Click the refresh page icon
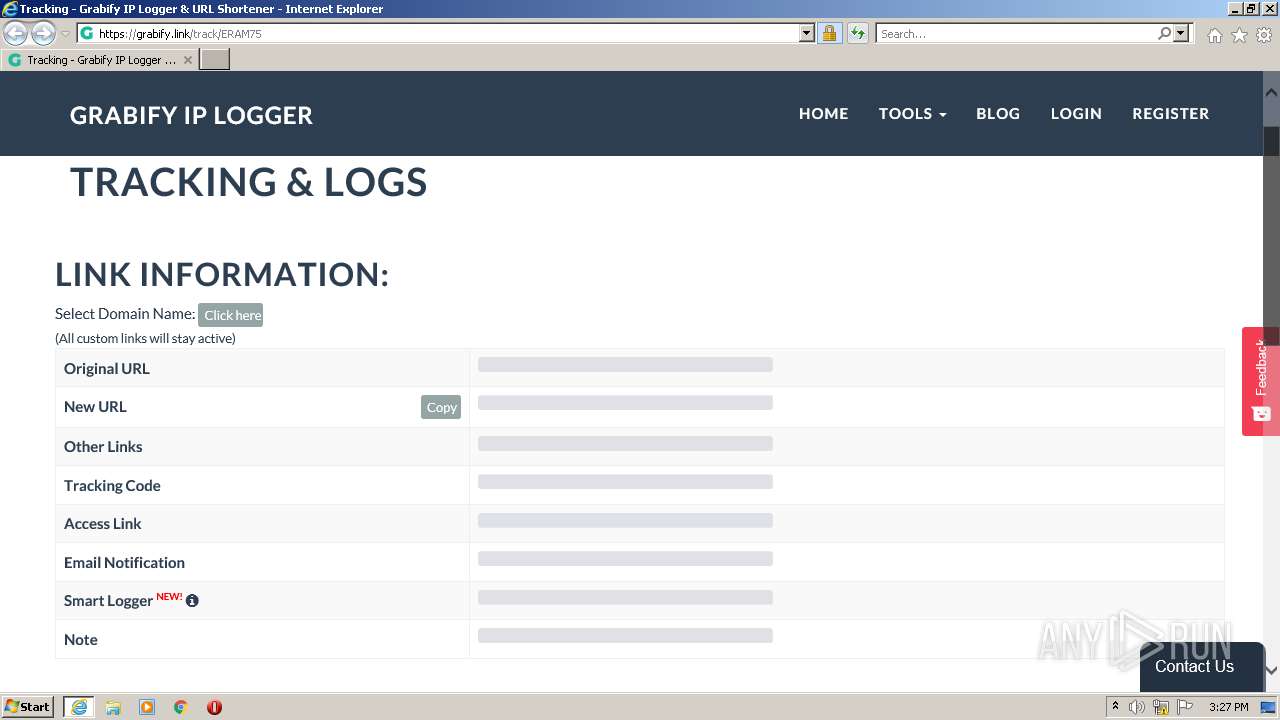 858,33
